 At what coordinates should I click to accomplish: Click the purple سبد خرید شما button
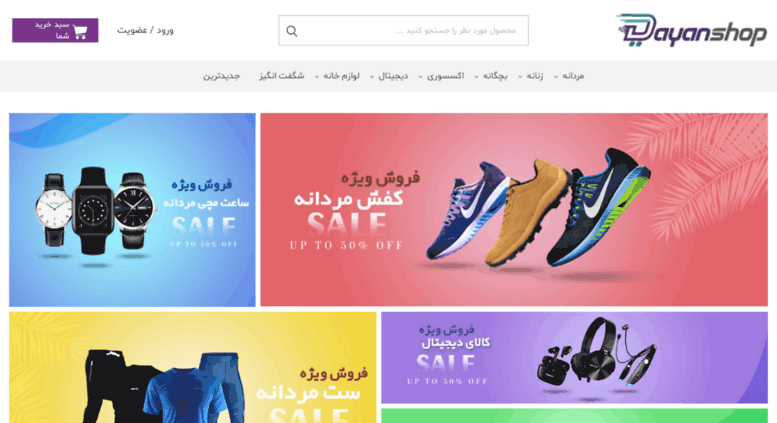[x=55, y=30]
